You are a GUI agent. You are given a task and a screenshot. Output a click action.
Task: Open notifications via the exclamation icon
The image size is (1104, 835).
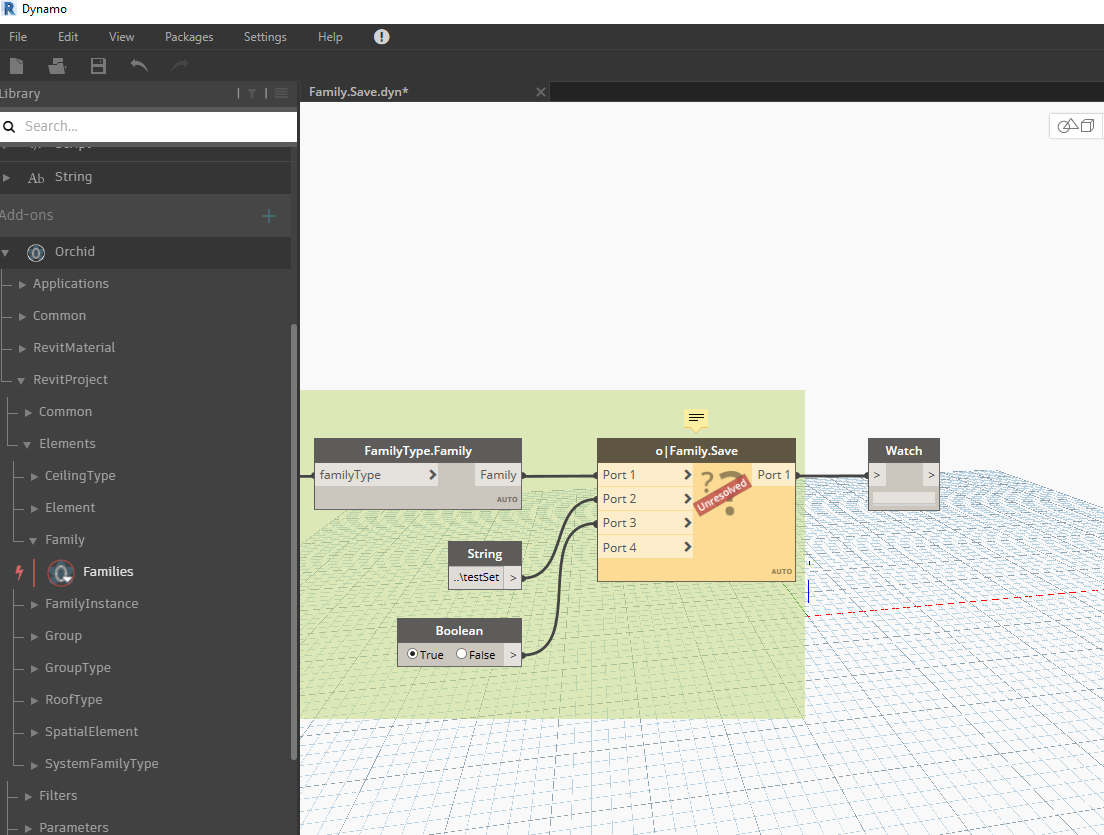381,37
